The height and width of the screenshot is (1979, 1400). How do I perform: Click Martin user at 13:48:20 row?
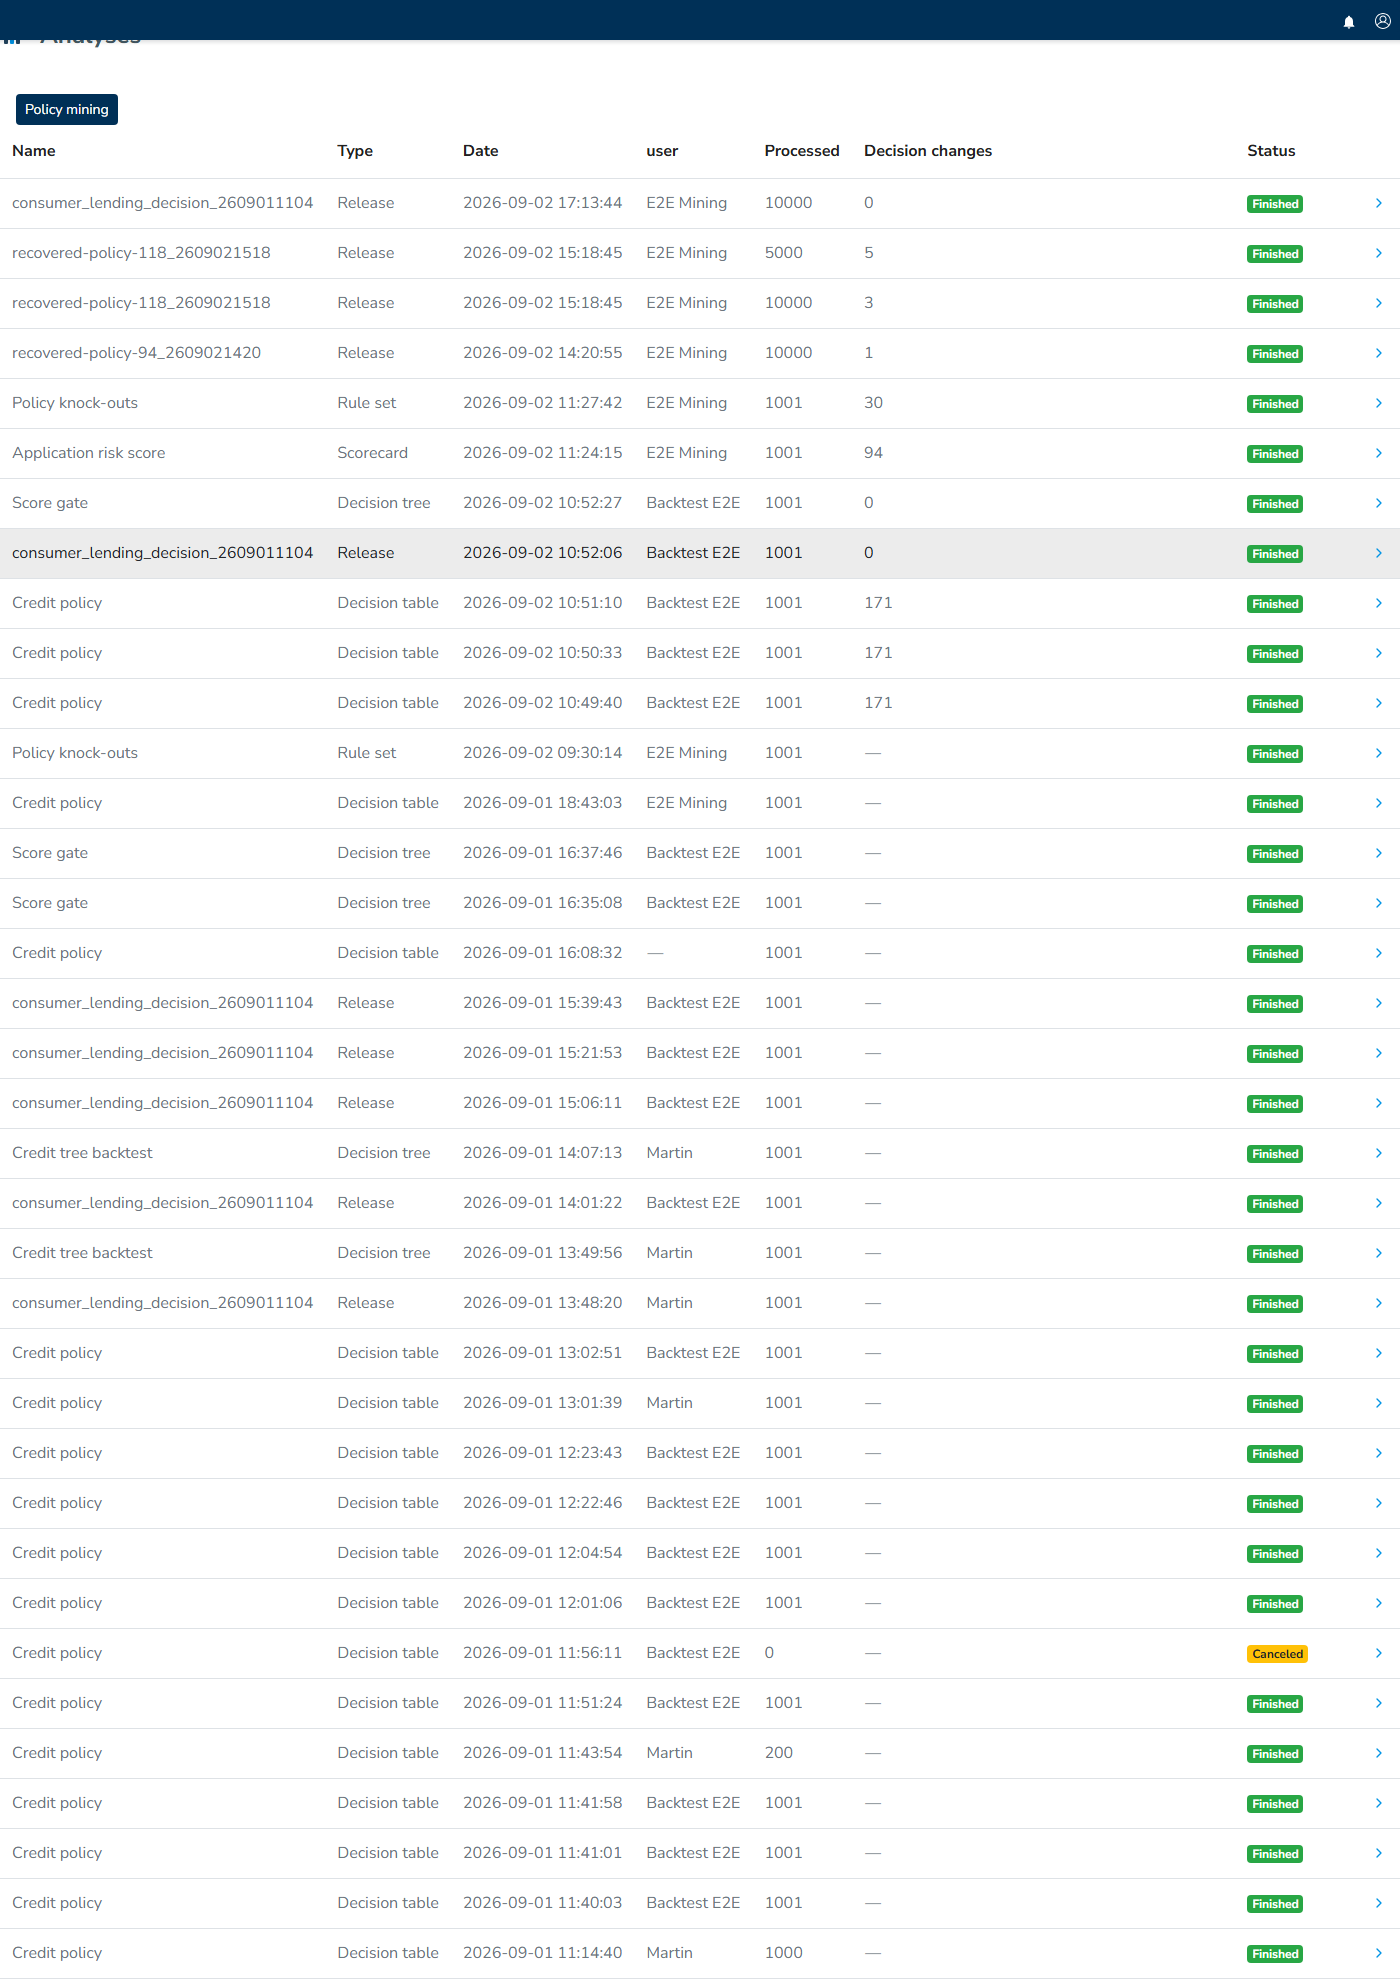coord(670,1303)
